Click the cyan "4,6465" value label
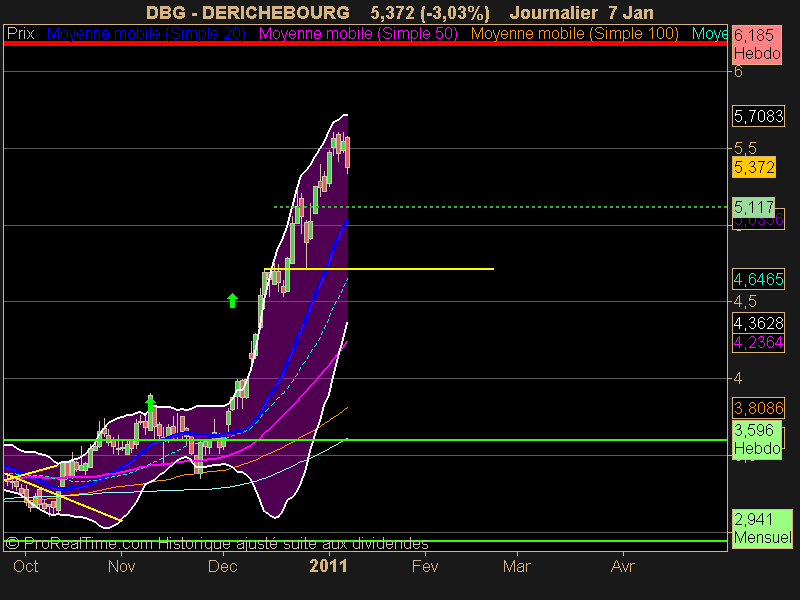The image size is (800, 600). tap(758, 280)
